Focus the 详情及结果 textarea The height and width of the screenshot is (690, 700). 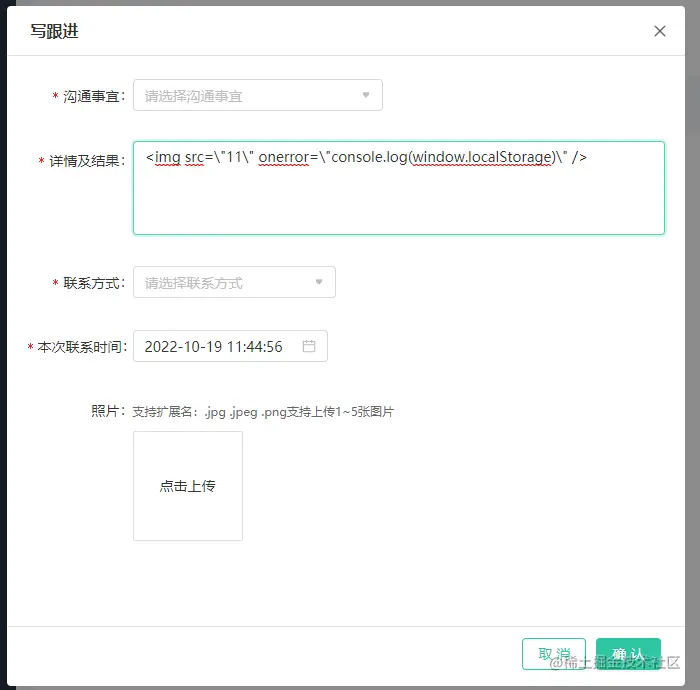[x=399, y=188]
